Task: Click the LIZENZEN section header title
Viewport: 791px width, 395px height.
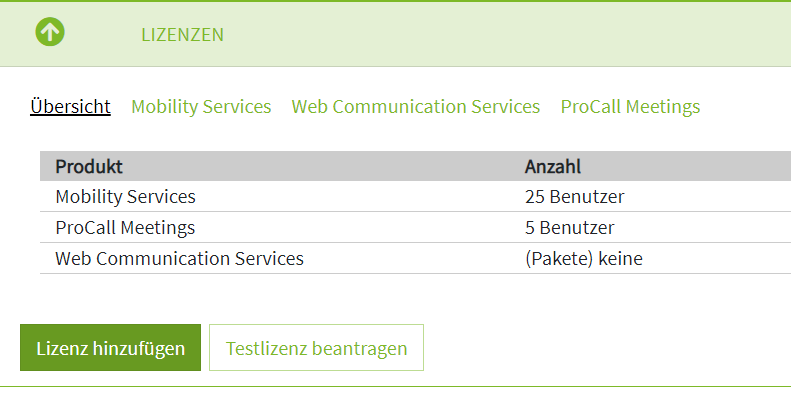Action: (x=182, y=35)
